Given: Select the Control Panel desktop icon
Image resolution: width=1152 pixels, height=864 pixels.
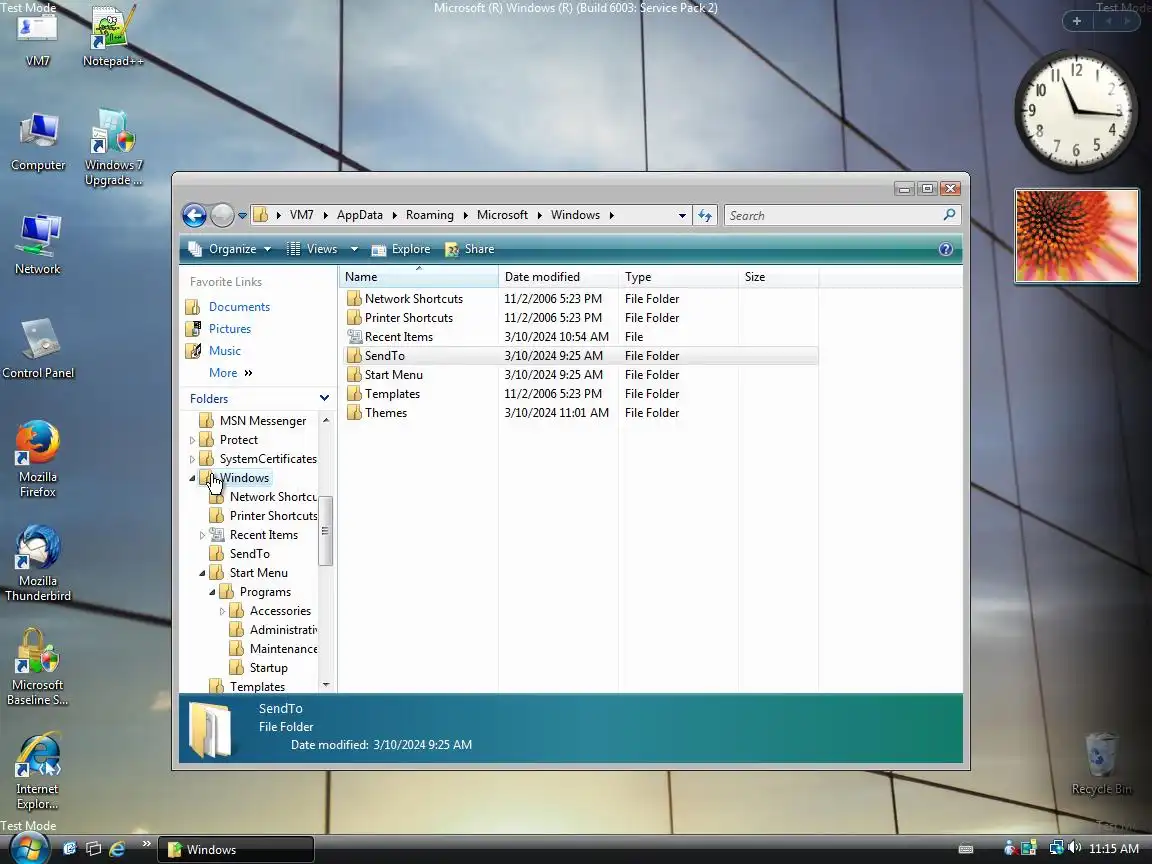Looking at the screenshot, I should pos(38,348).
